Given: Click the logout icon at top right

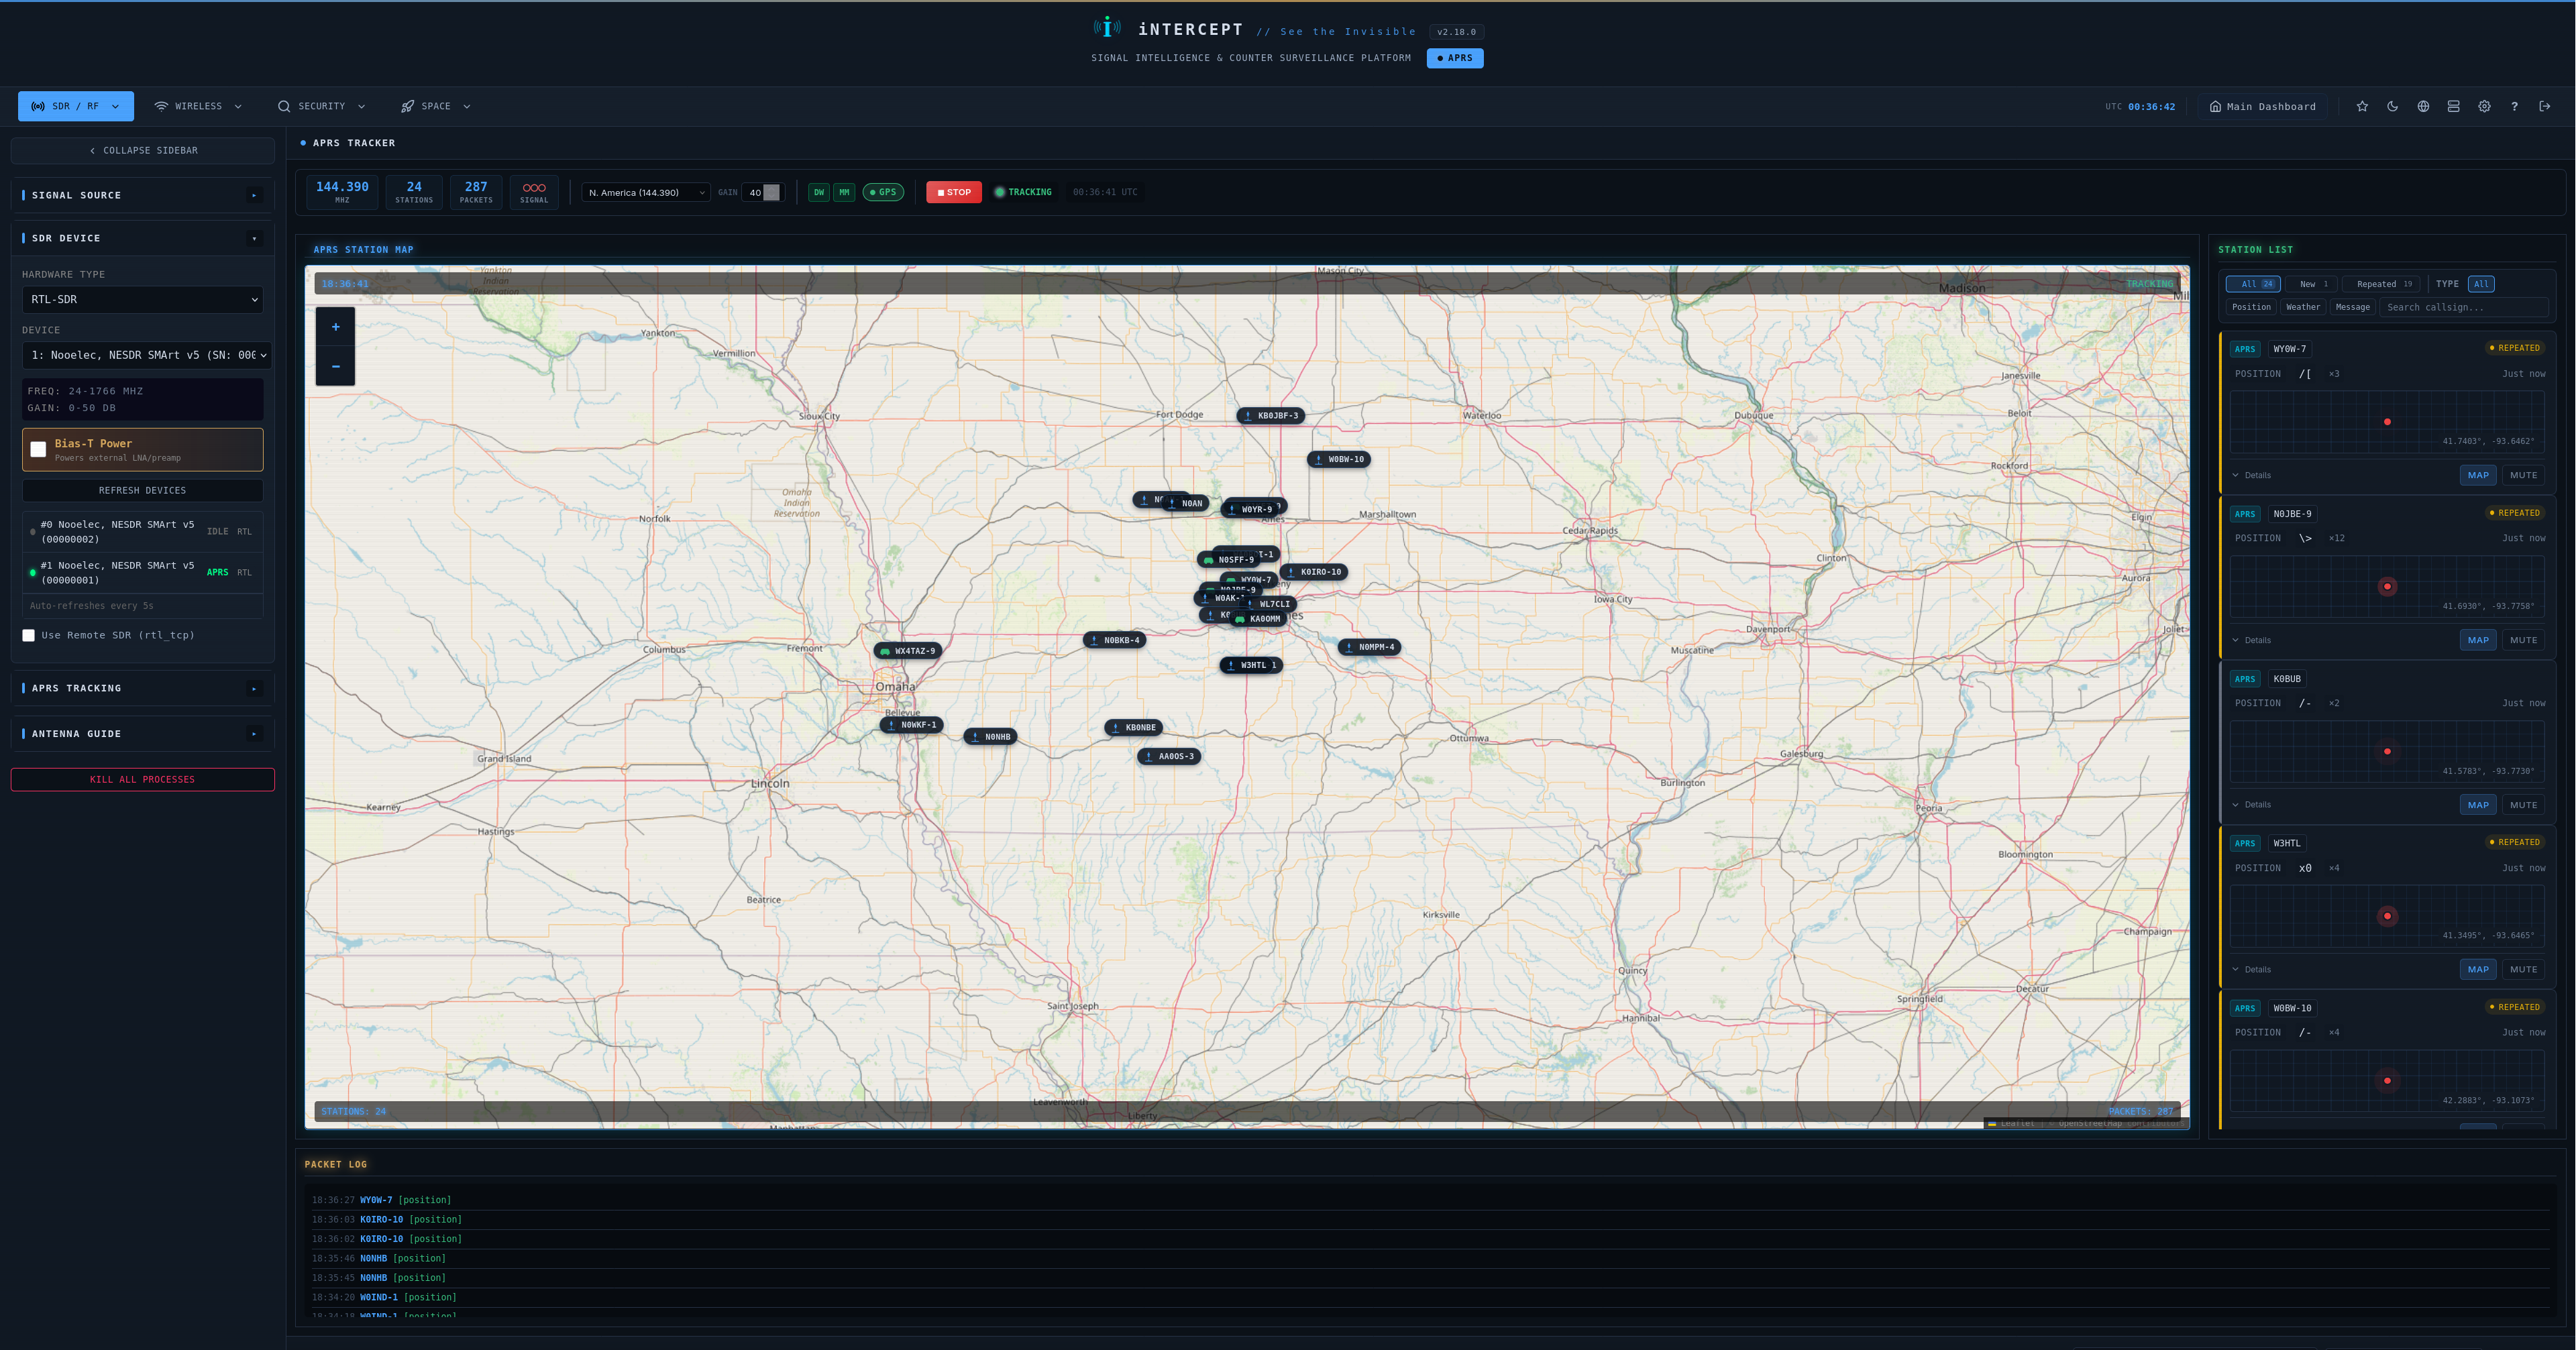Looking at the screenshot, I should tap(2545, 106).
